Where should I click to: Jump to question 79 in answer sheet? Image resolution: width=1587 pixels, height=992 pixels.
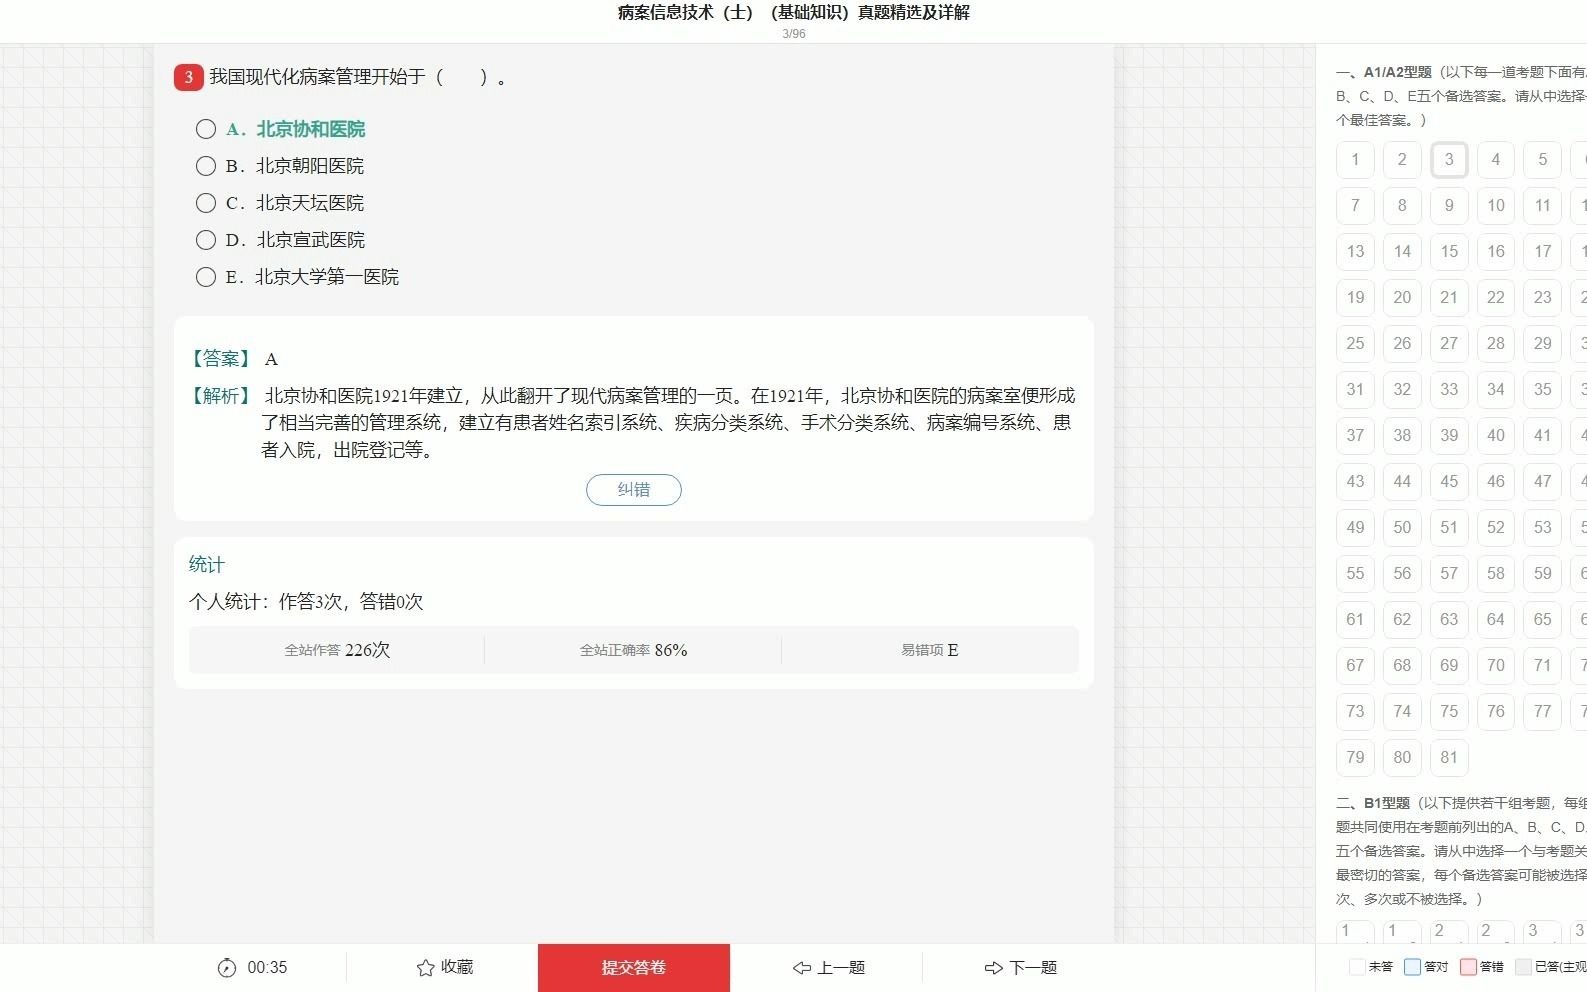[x=1355, y=758]
